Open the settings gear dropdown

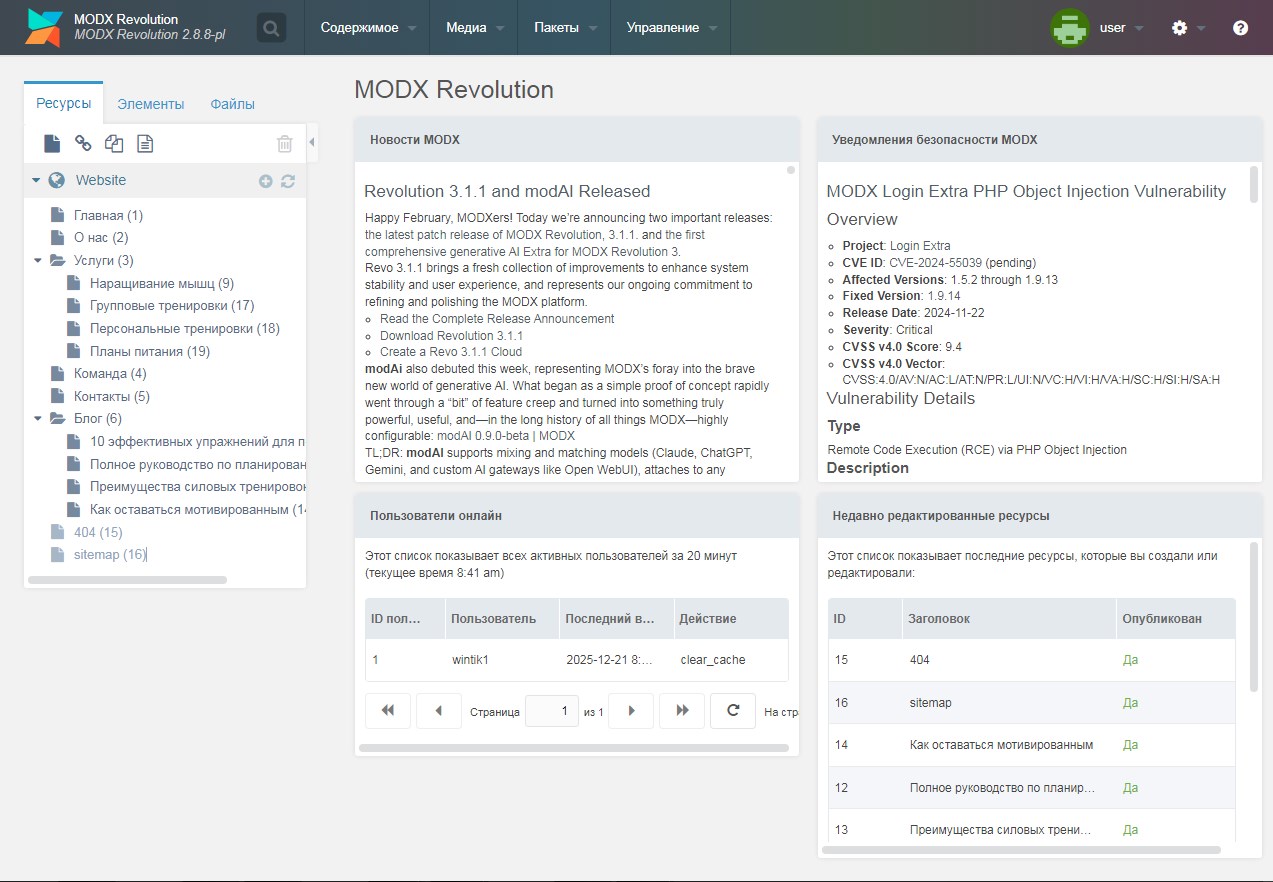coord(1187,28)
